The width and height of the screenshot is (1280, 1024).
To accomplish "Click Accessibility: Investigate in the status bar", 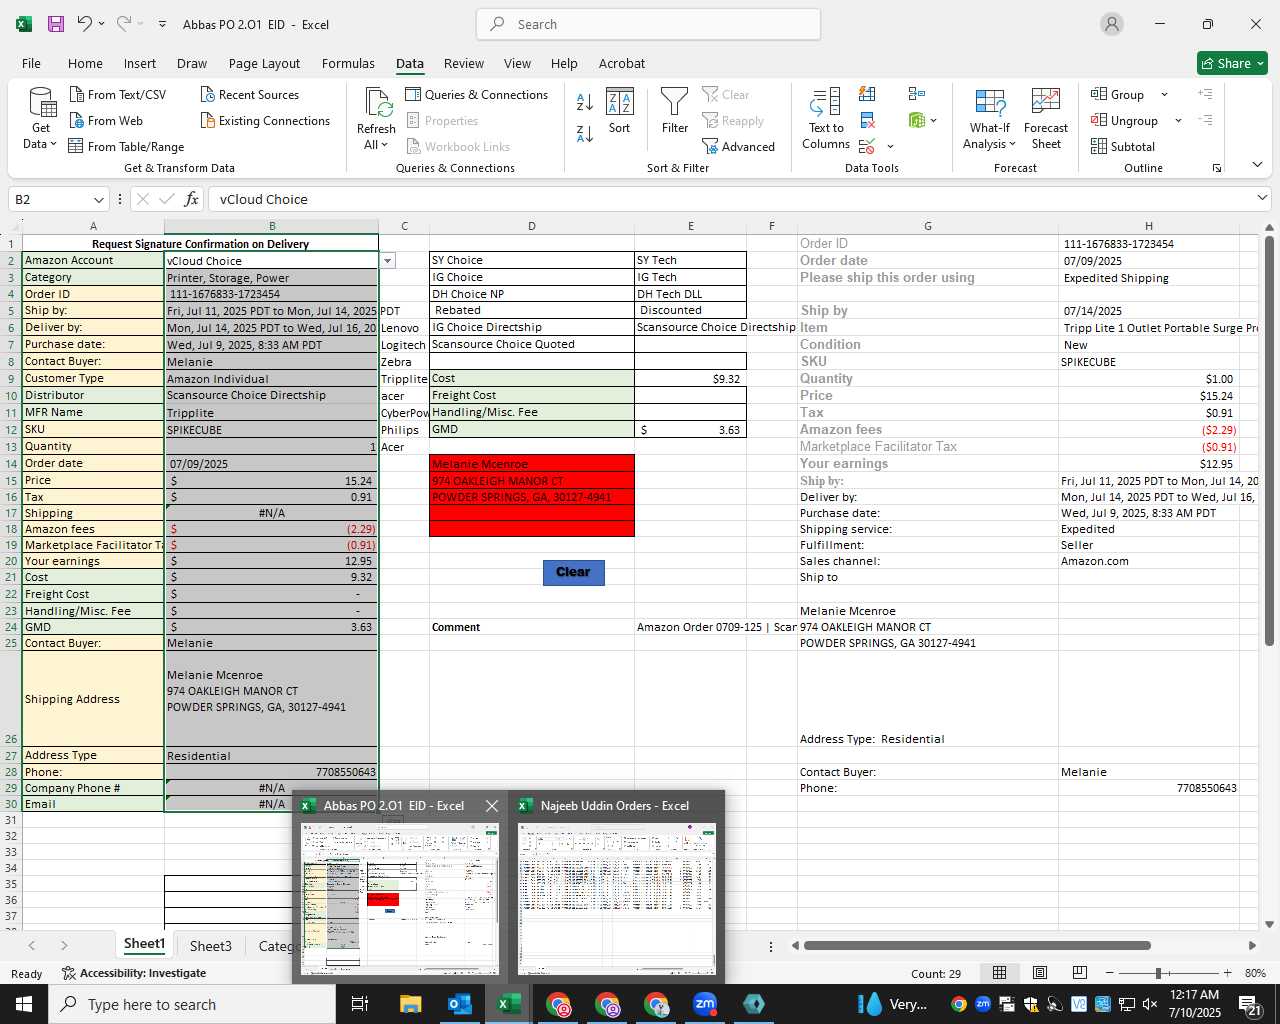I will [x=133, y=973].
